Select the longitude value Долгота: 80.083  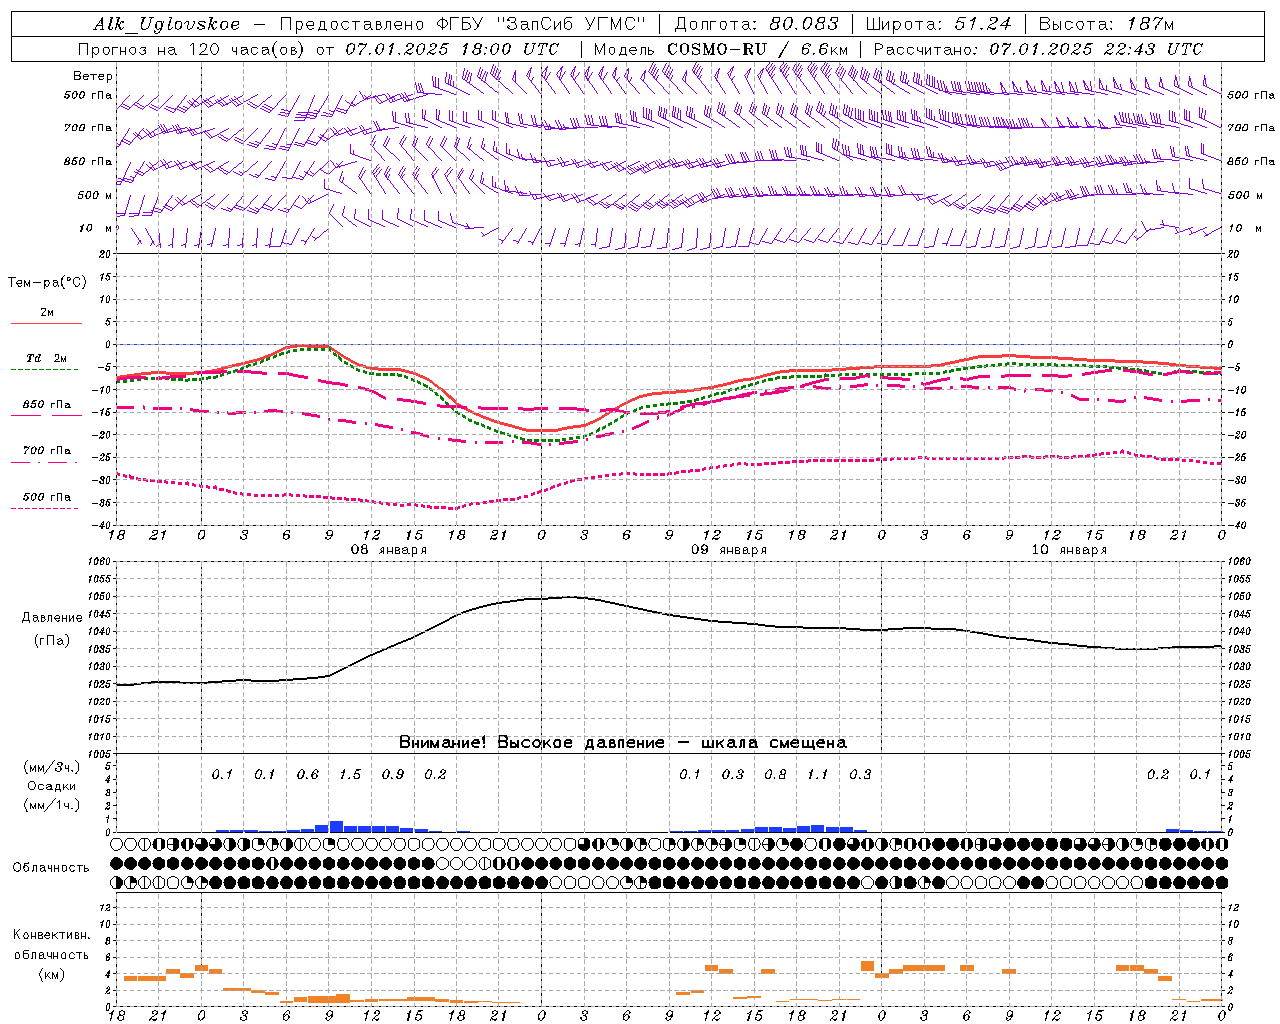pos(756,24)
